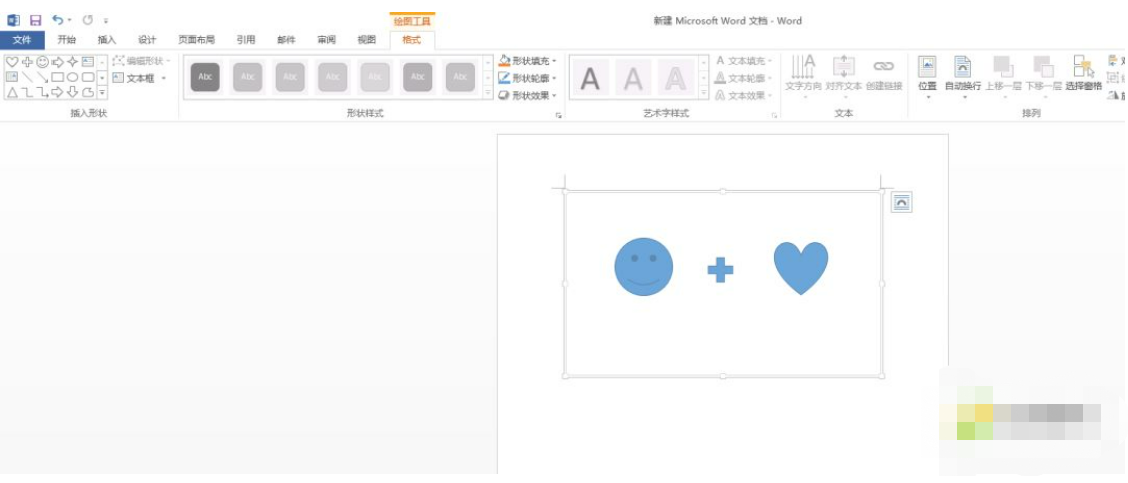This screenshot has height=483, width=1128.
Task: Click the Save icon in quick access
Action: 35,20
